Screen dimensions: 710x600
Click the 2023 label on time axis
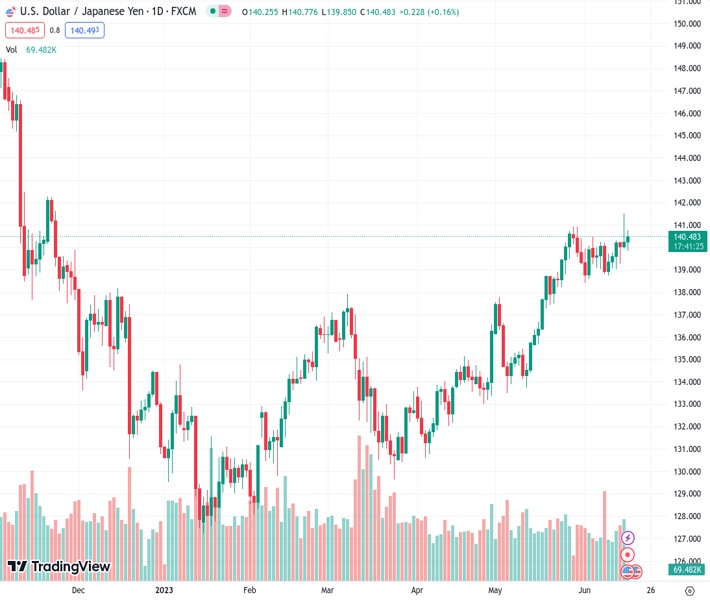[x=166, y=591]
